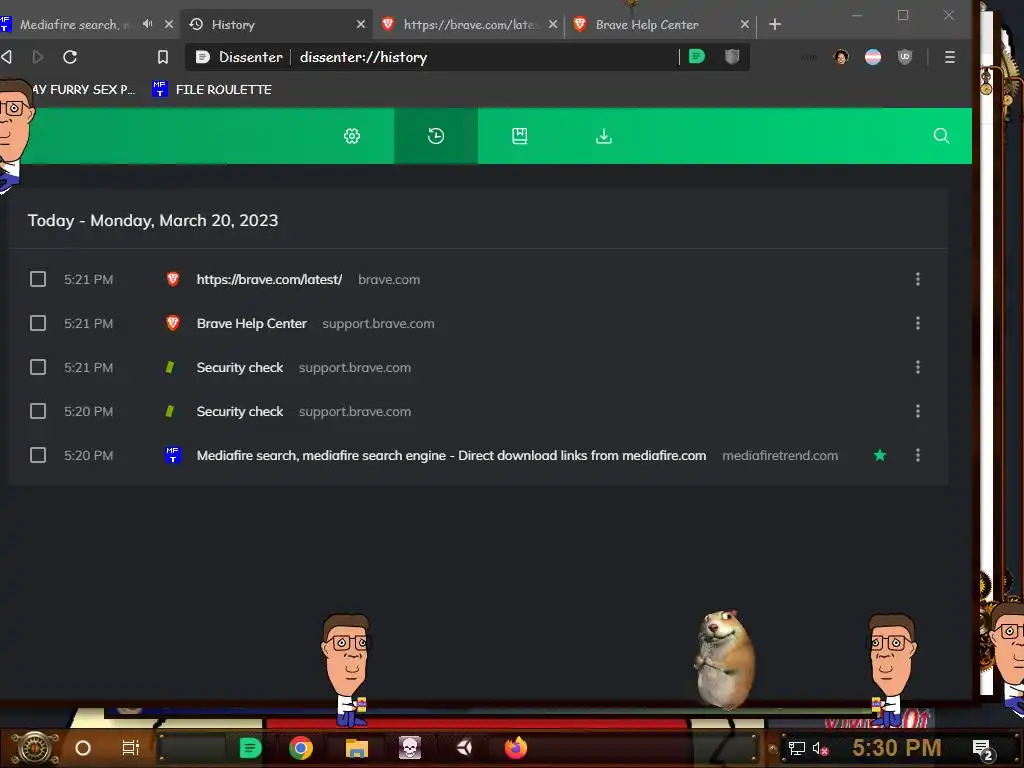Open Task View on the taskbar
The width and height of the screenshot is (1024, 768).
point(131,748)
